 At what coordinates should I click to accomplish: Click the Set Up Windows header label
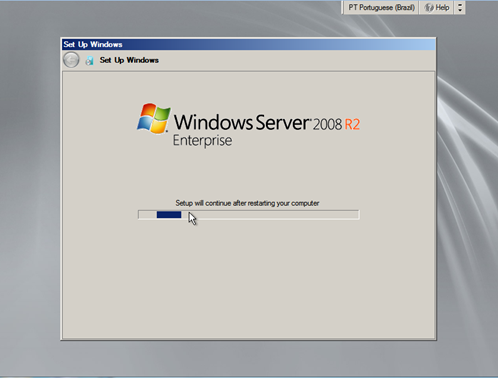(129, 60)
